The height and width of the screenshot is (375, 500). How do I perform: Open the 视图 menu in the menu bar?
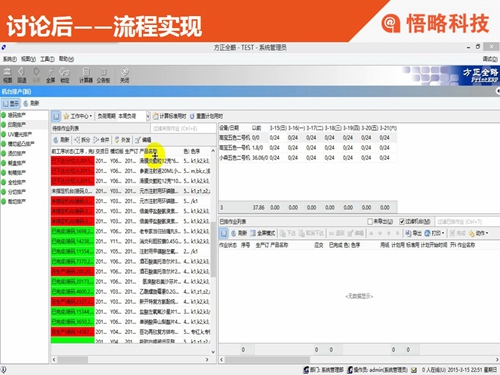28,59
